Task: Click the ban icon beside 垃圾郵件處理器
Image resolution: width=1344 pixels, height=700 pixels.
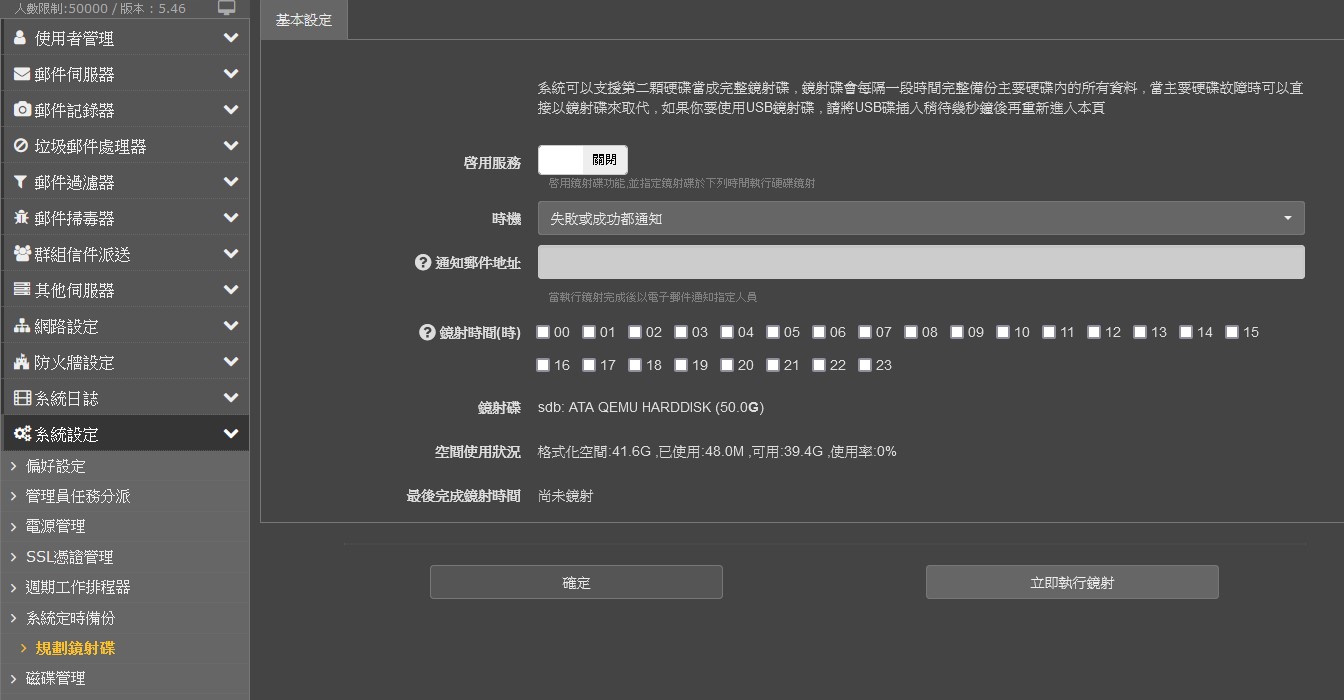Action: tap(21, 146)
